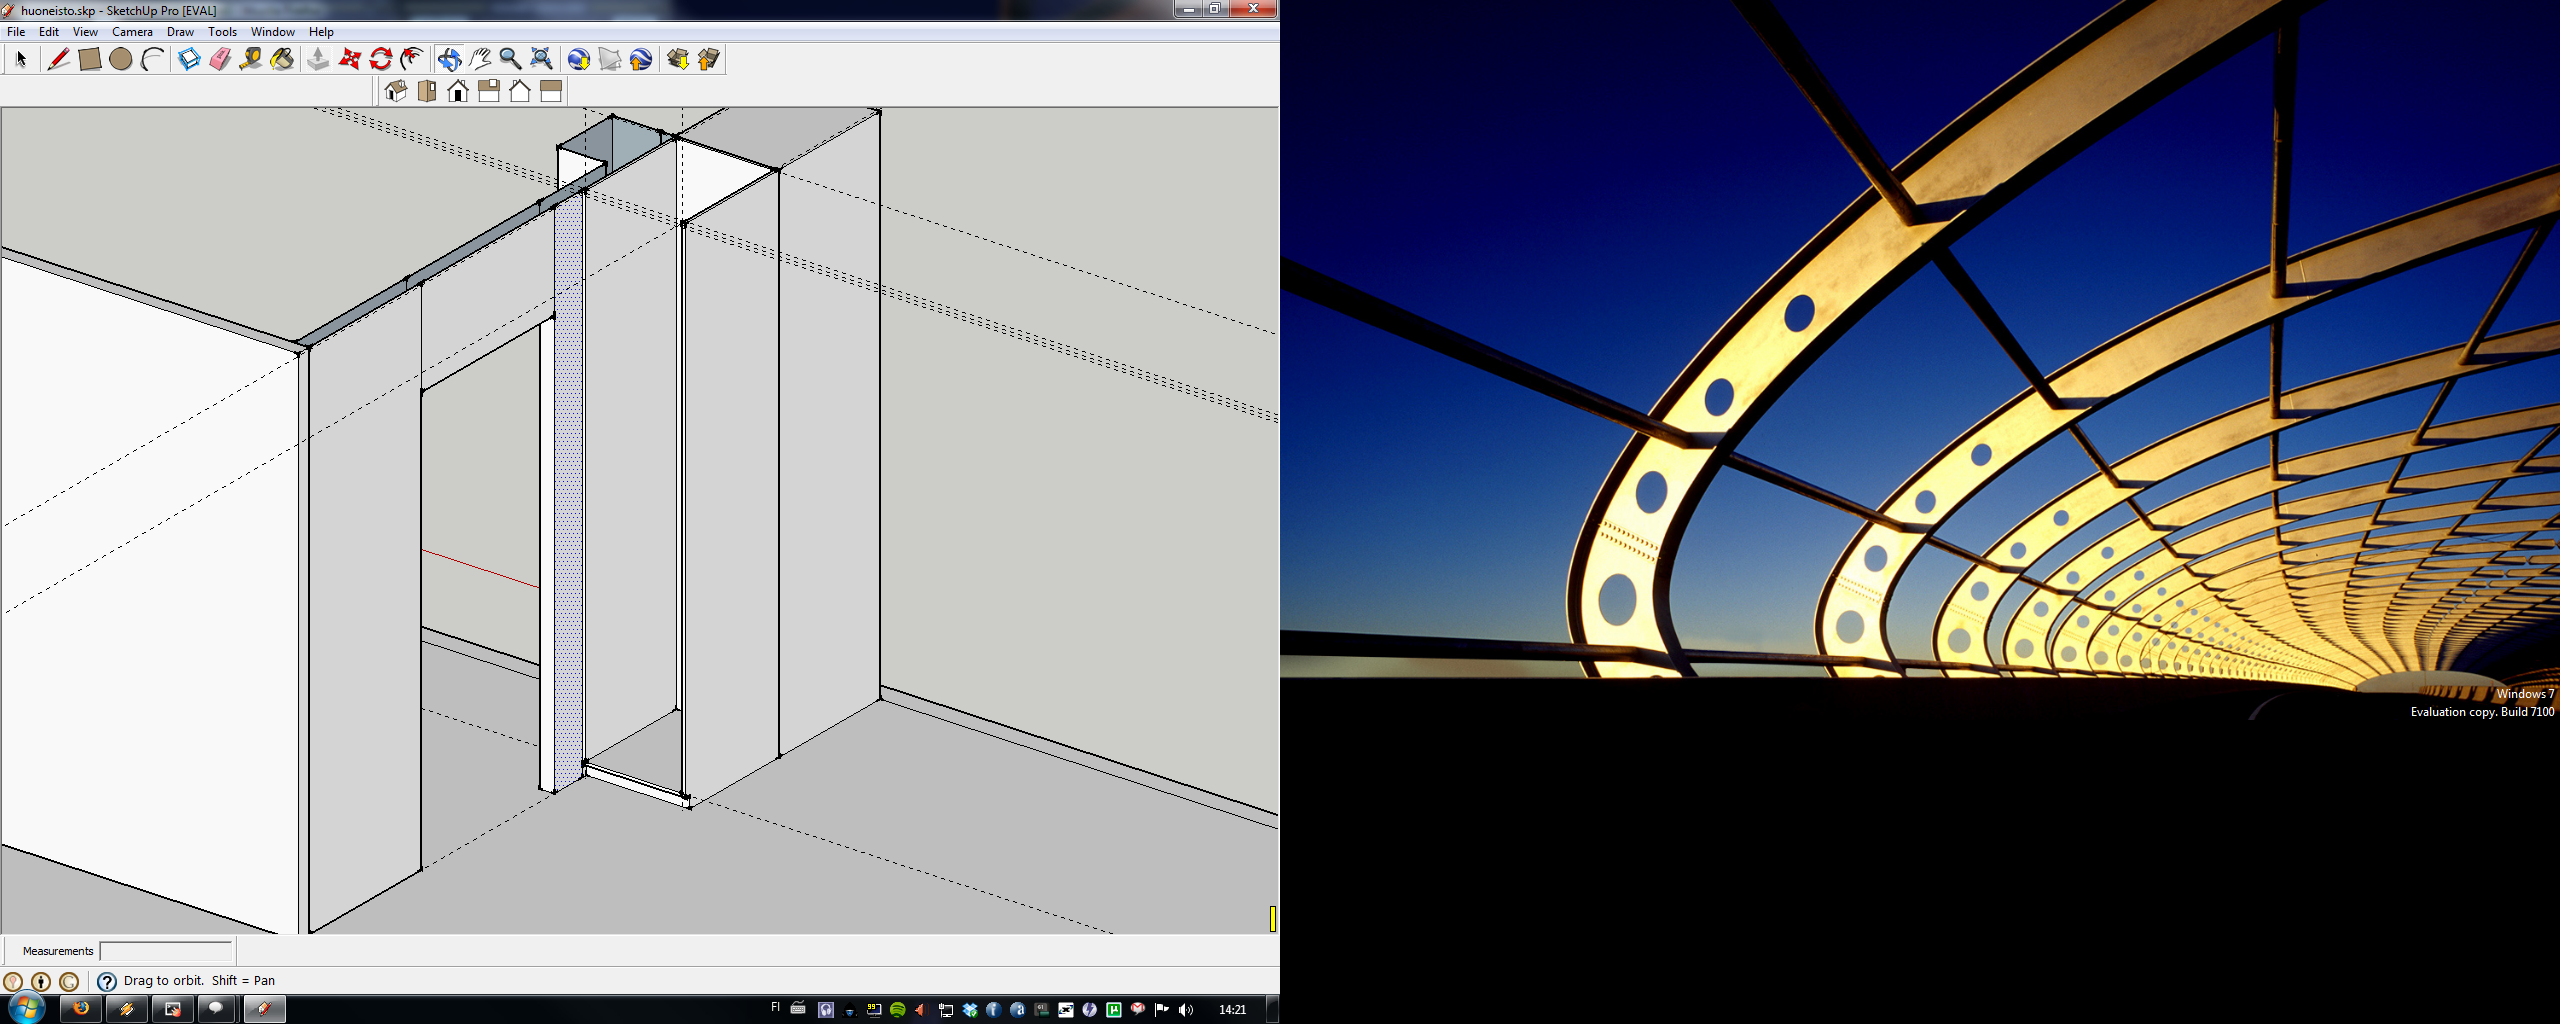Activate the Circle drawing tool
Image resolution: width=2560 pixels, height=1024 pixels.
point(121,60)
